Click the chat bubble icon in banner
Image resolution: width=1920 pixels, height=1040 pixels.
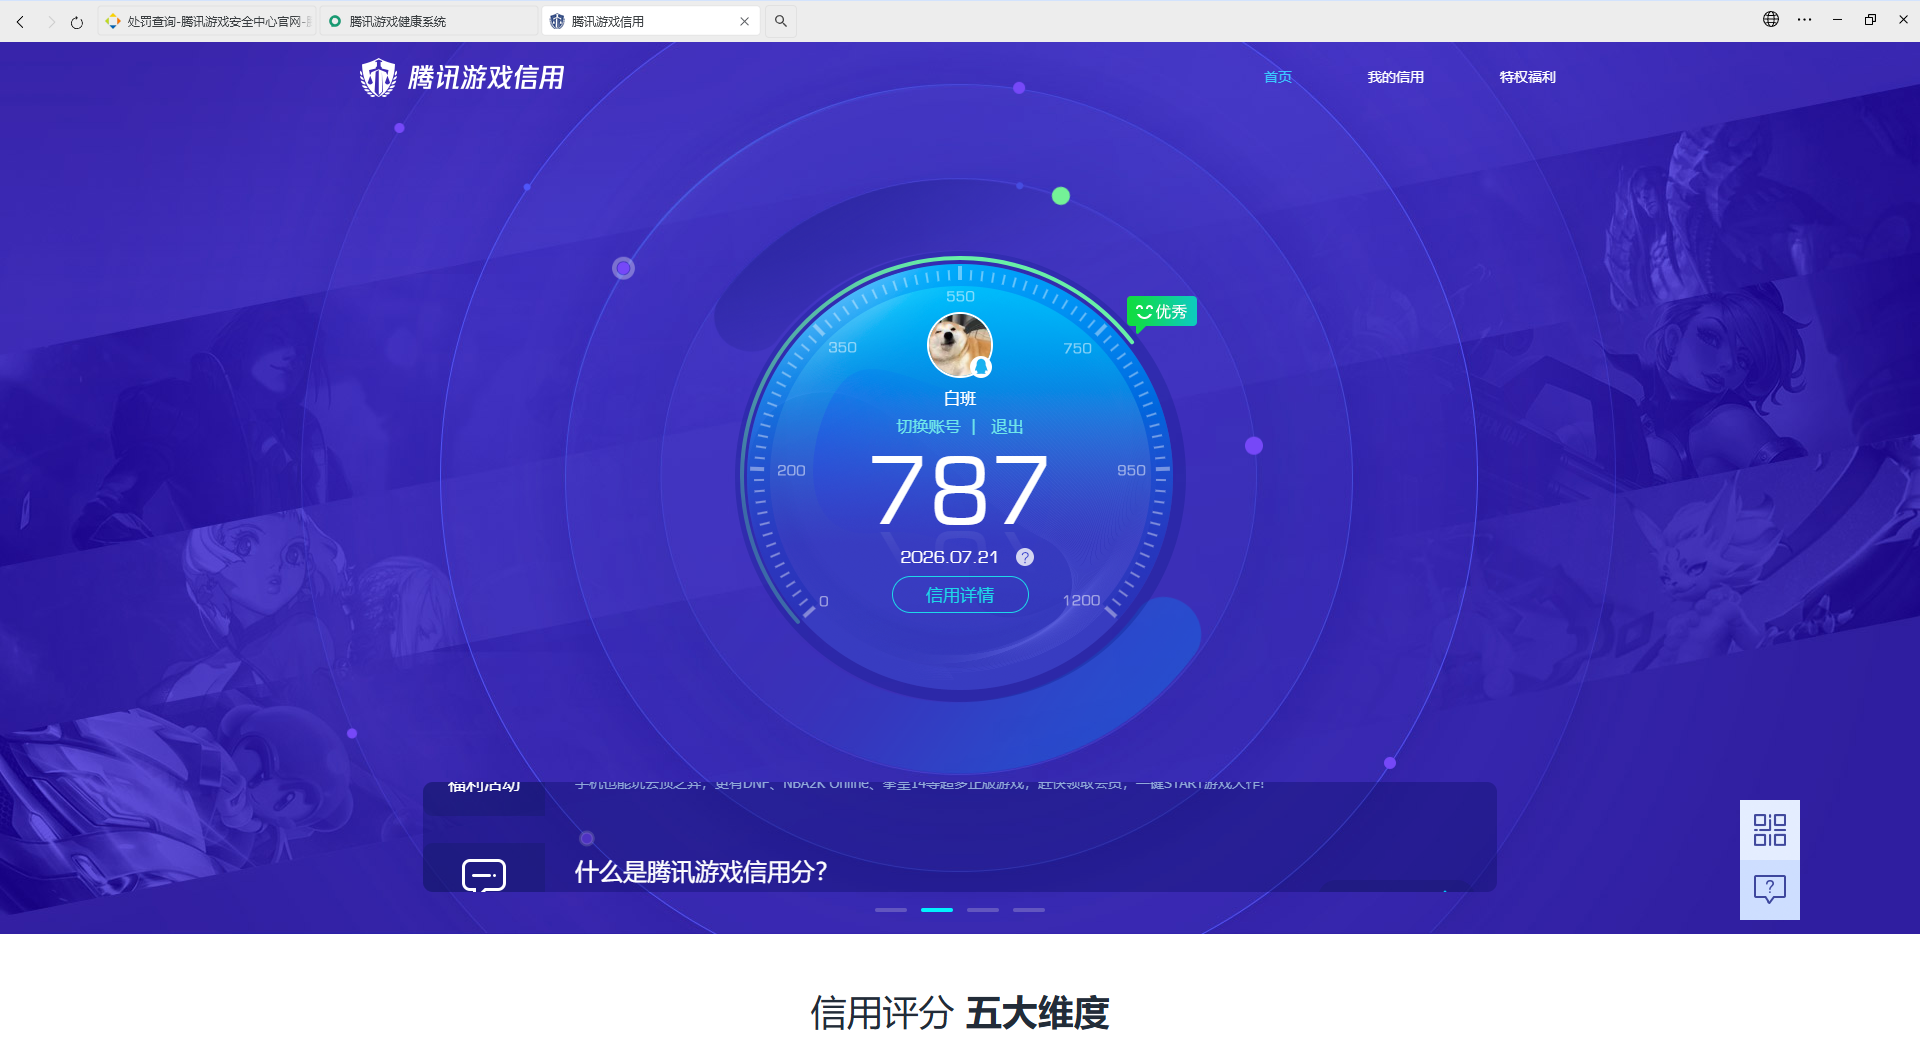[x=484, y=874]
